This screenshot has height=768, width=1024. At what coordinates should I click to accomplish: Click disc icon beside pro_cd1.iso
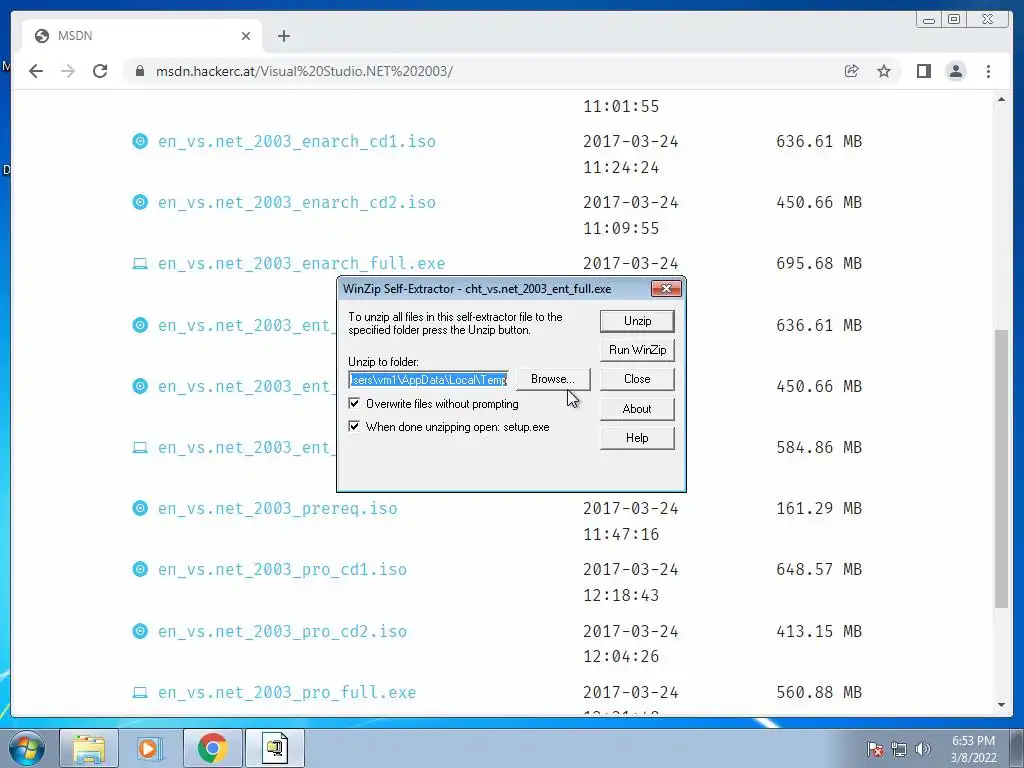[140, 569]
